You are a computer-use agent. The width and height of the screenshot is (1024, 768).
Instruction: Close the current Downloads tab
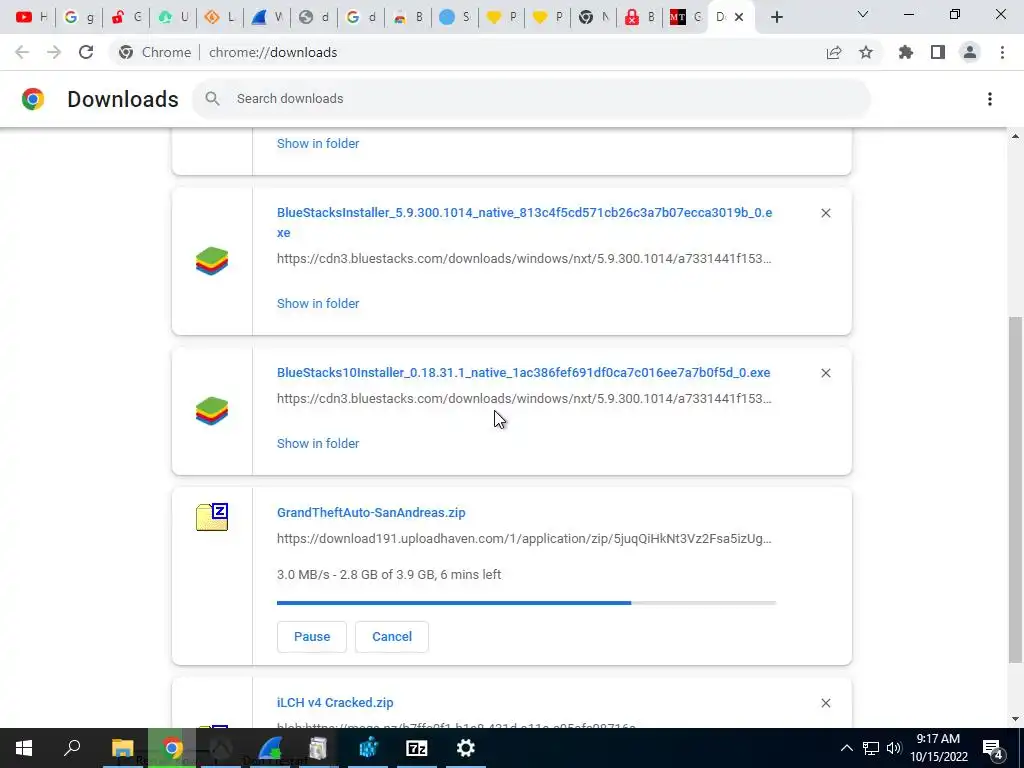tap(739, 17)
